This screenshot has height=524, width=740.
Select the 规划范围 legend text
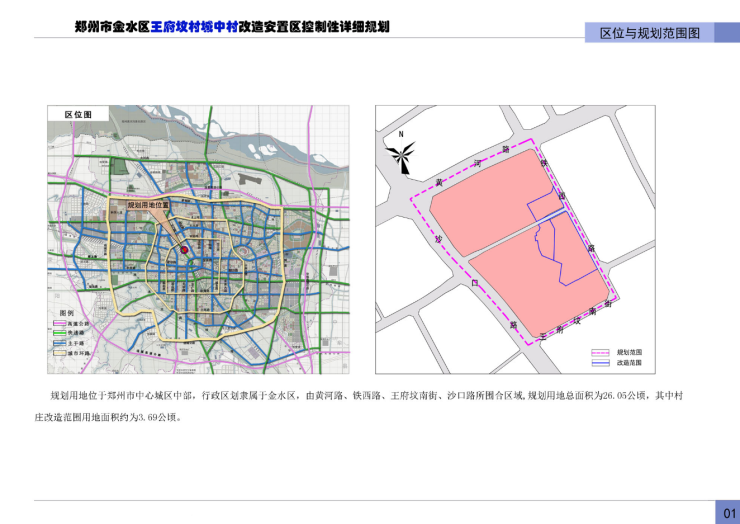[629, 352]
